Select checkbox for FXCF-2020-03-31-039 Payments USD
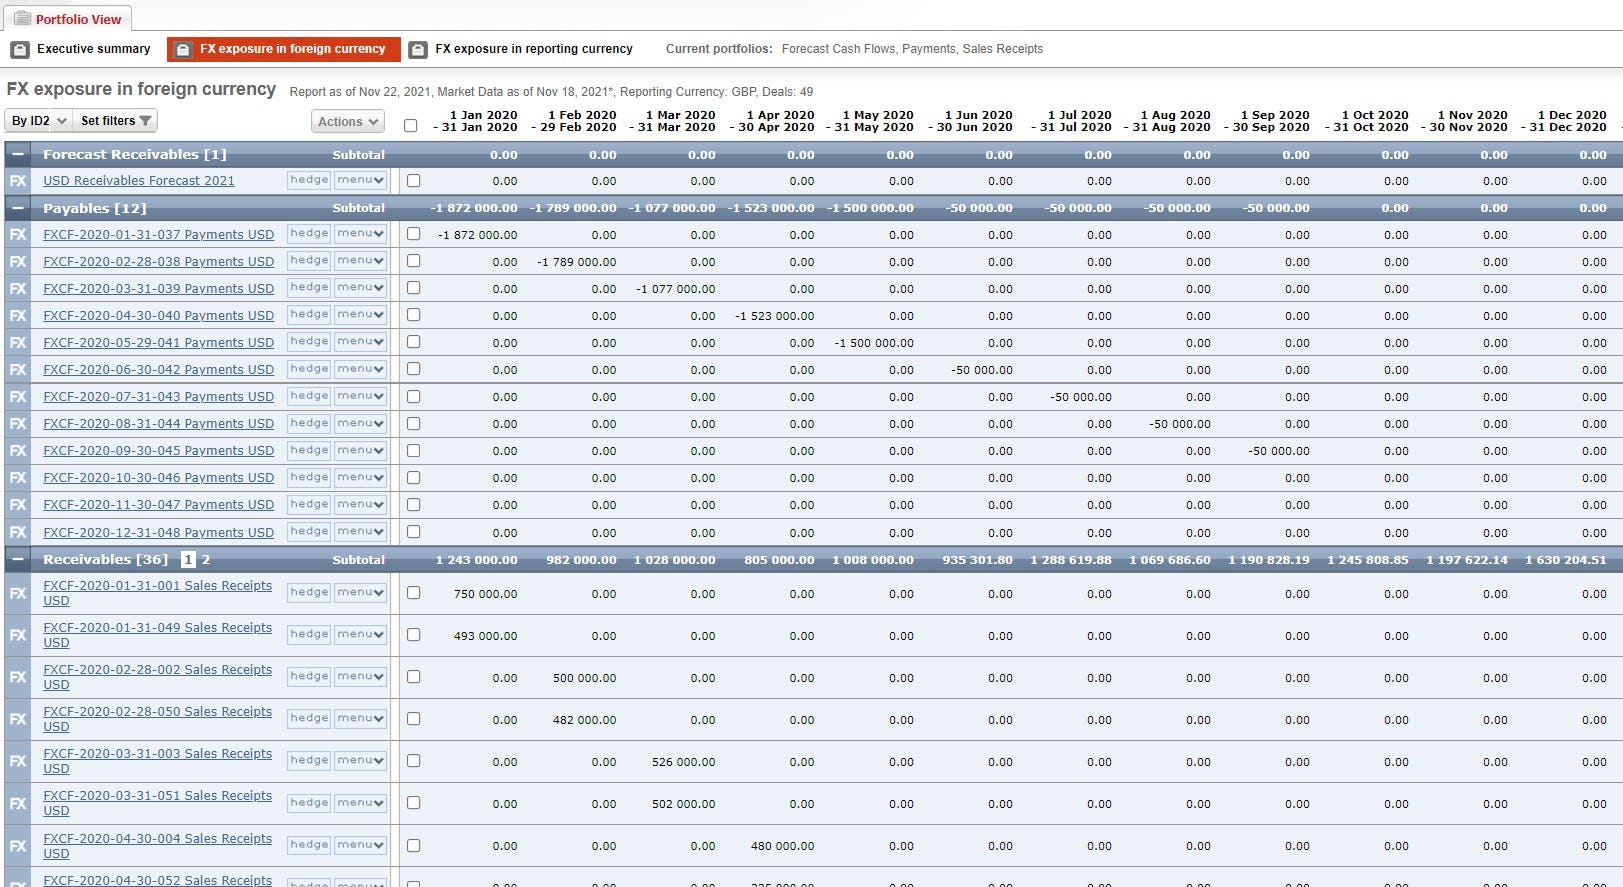Image resolution: width=1623 pixels, height=887 pixels. [x=414, y=288]
